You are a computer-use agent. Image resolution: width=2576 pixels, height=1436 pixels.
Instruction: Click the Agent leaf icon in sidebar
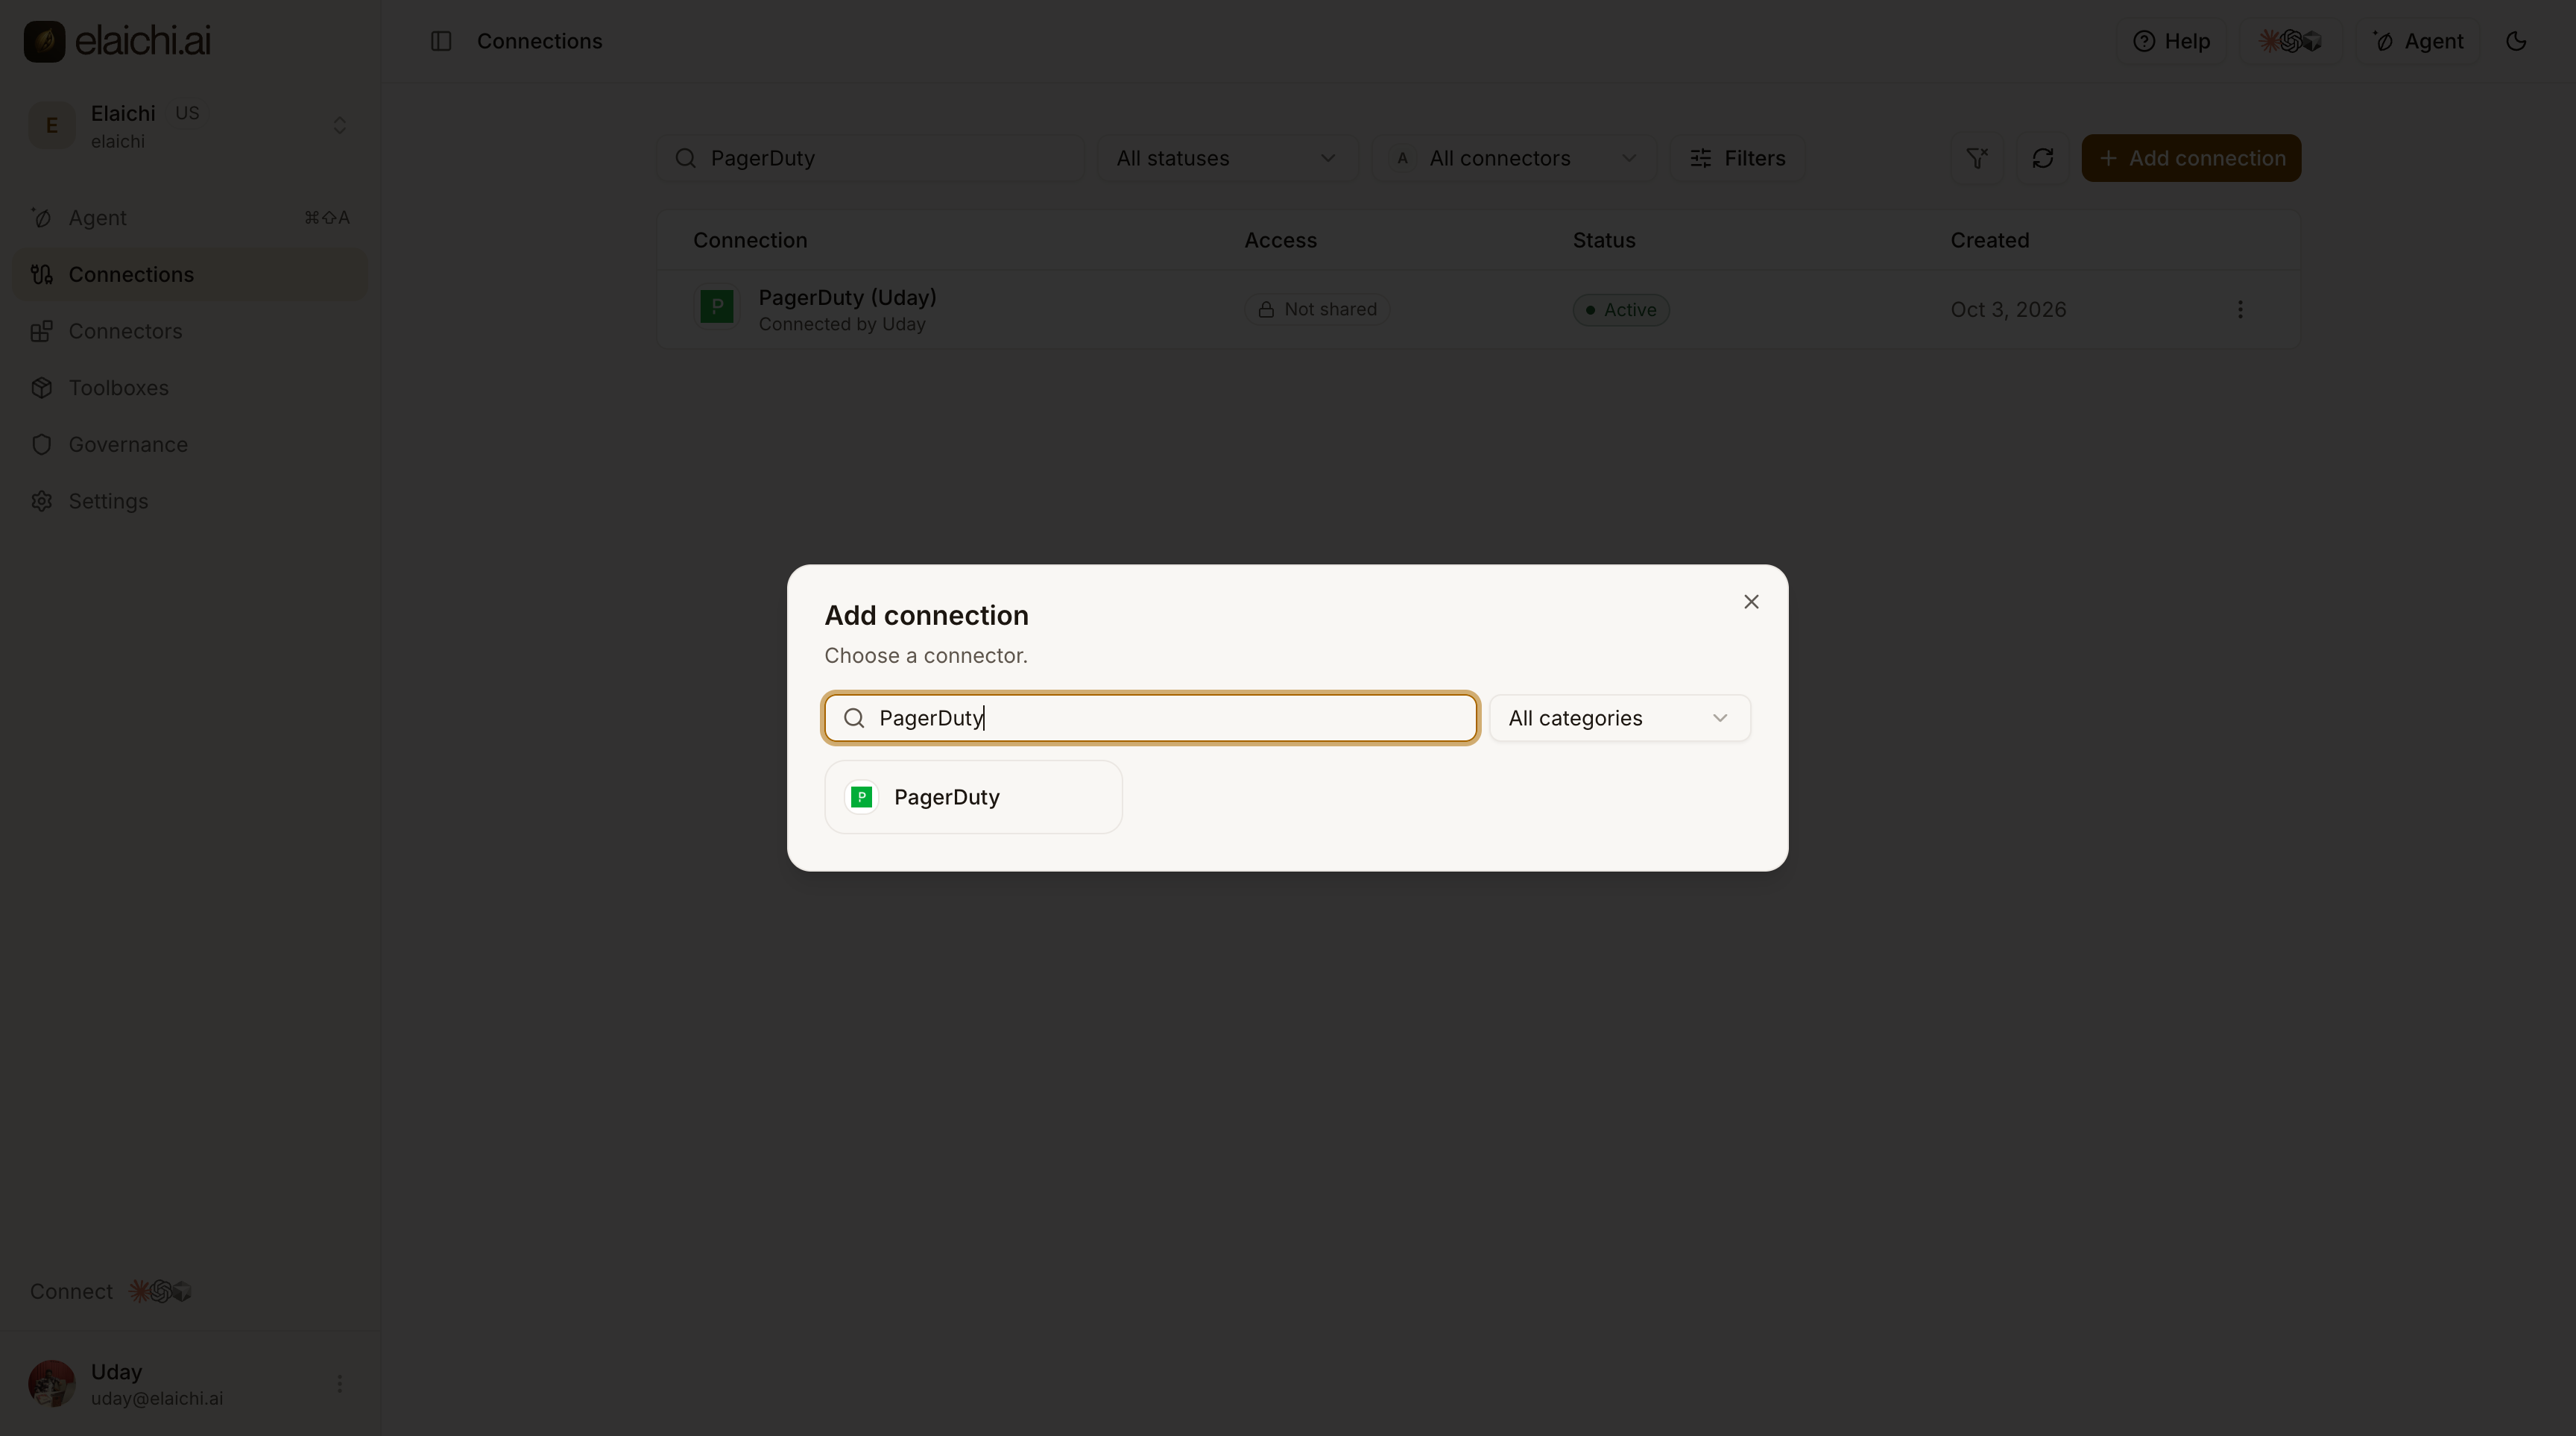click(41, 218)
